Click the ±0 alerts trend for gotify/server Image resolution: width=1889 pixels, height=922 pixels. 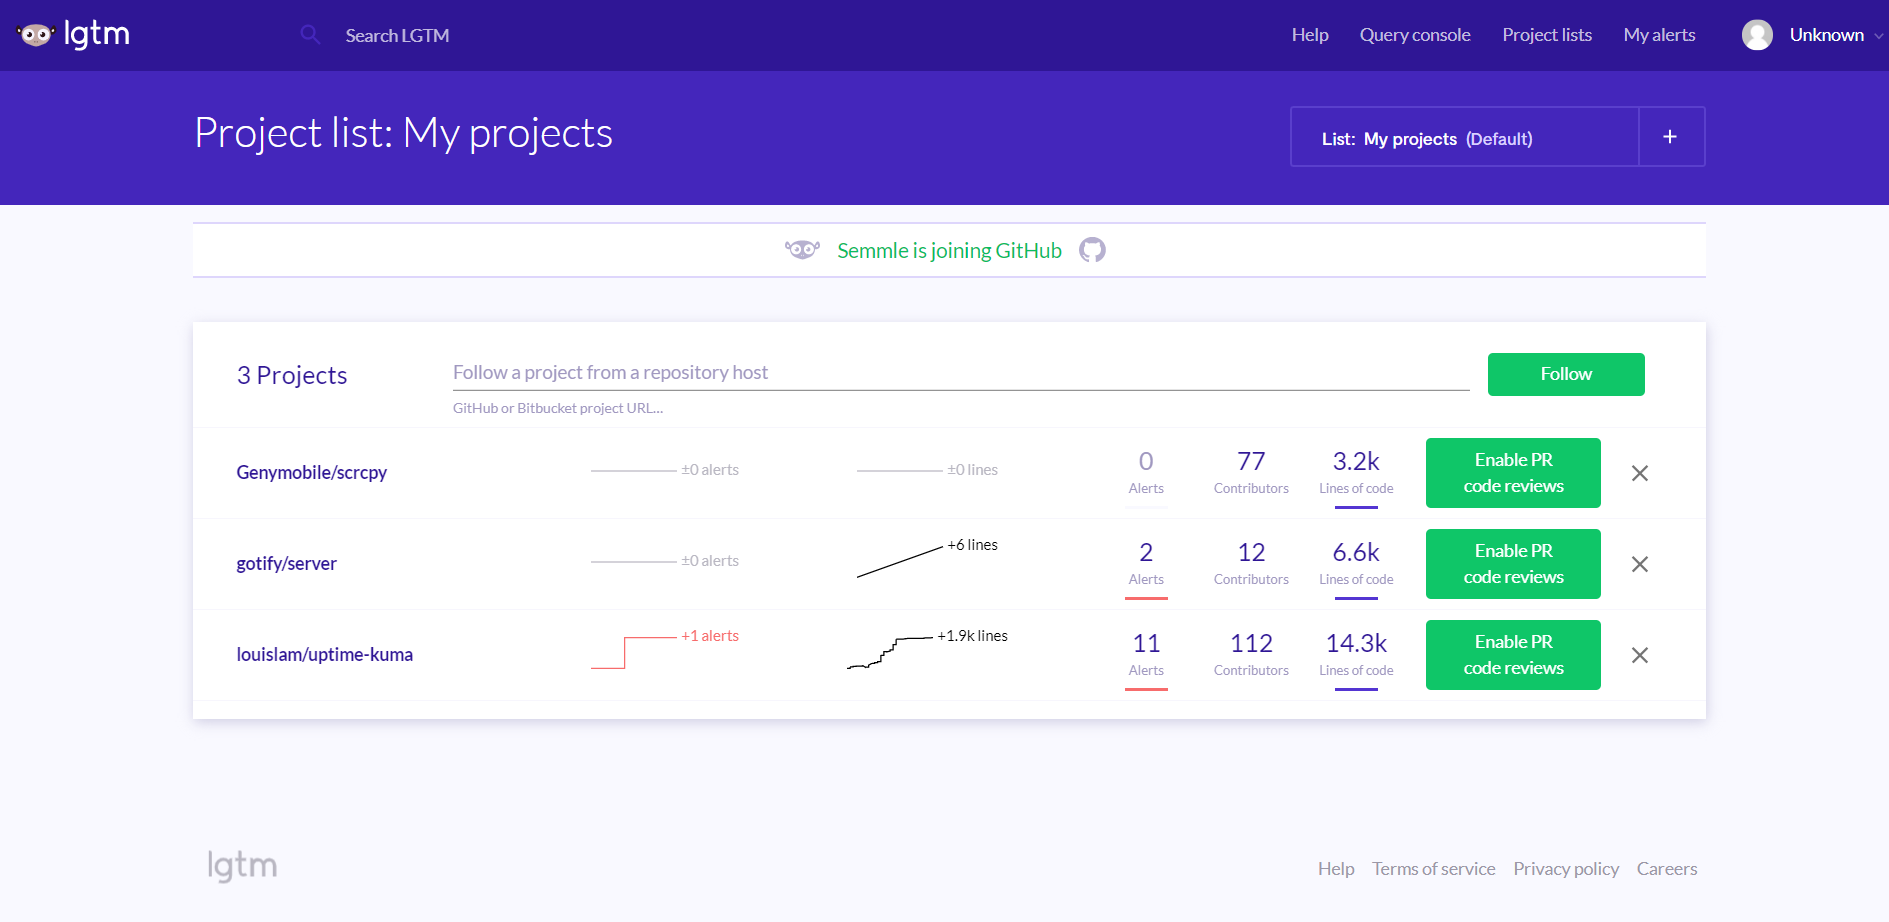tap(665, 561)
